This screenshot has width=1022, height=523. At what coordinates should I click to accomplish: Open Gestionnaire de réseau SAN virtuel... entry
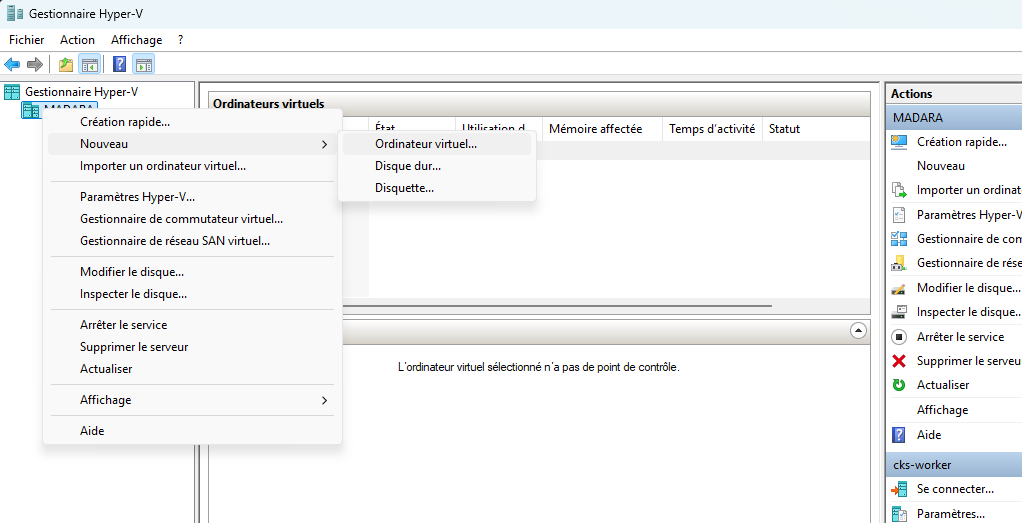pyautogui.click(x=192, y=241)
